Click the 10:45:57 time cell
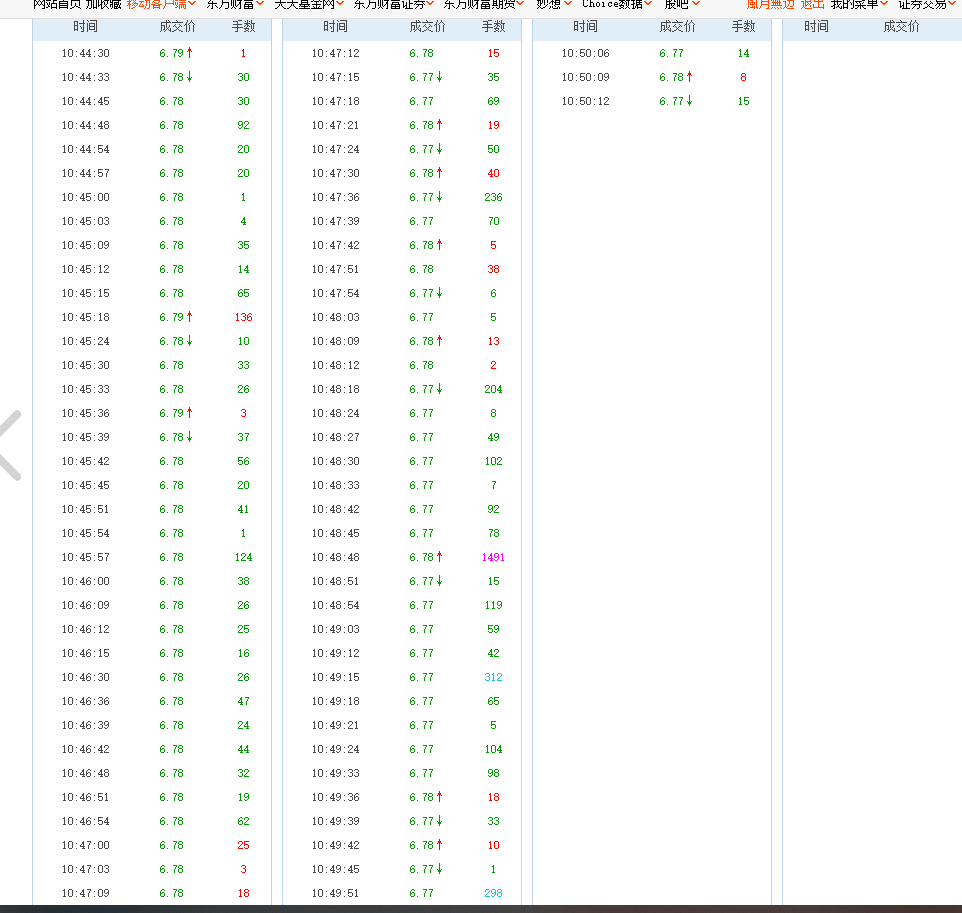This screenshot has height=913, width=962. tap(85, 557)
